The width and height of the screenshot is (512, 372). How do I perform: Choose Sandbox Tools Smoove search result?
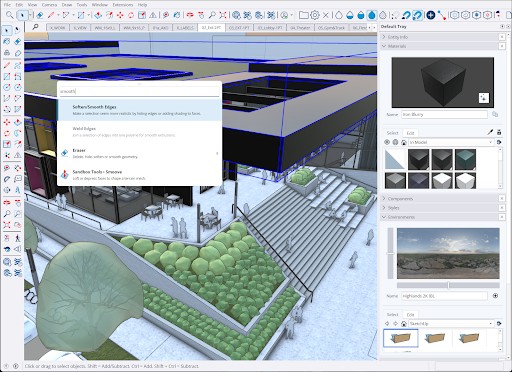click(139, 175)
